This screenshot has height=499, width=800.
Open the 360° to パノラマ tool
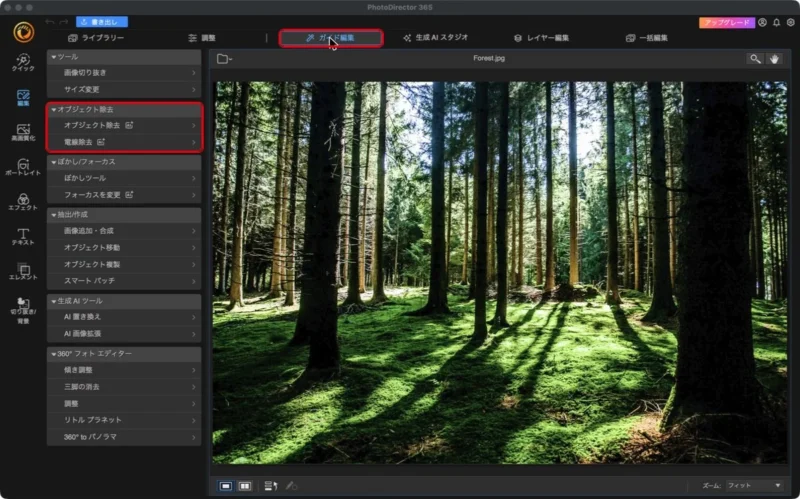[x=124, y=437]
